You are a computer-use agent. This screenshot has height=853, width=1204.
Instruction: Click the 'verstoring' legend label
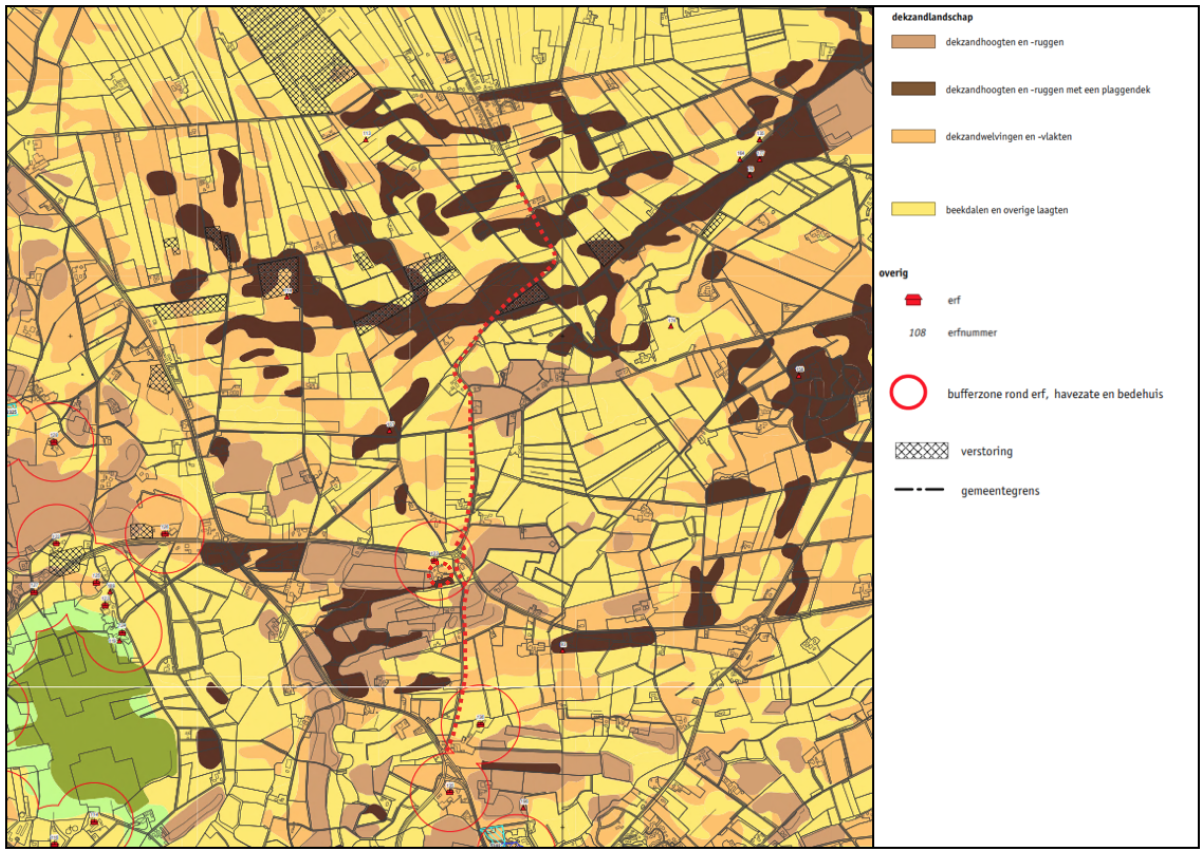tap(986, 451)
